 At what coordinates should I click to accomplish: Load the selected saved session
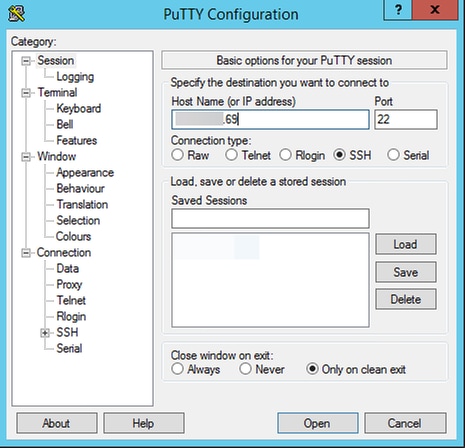coord(406,244)
